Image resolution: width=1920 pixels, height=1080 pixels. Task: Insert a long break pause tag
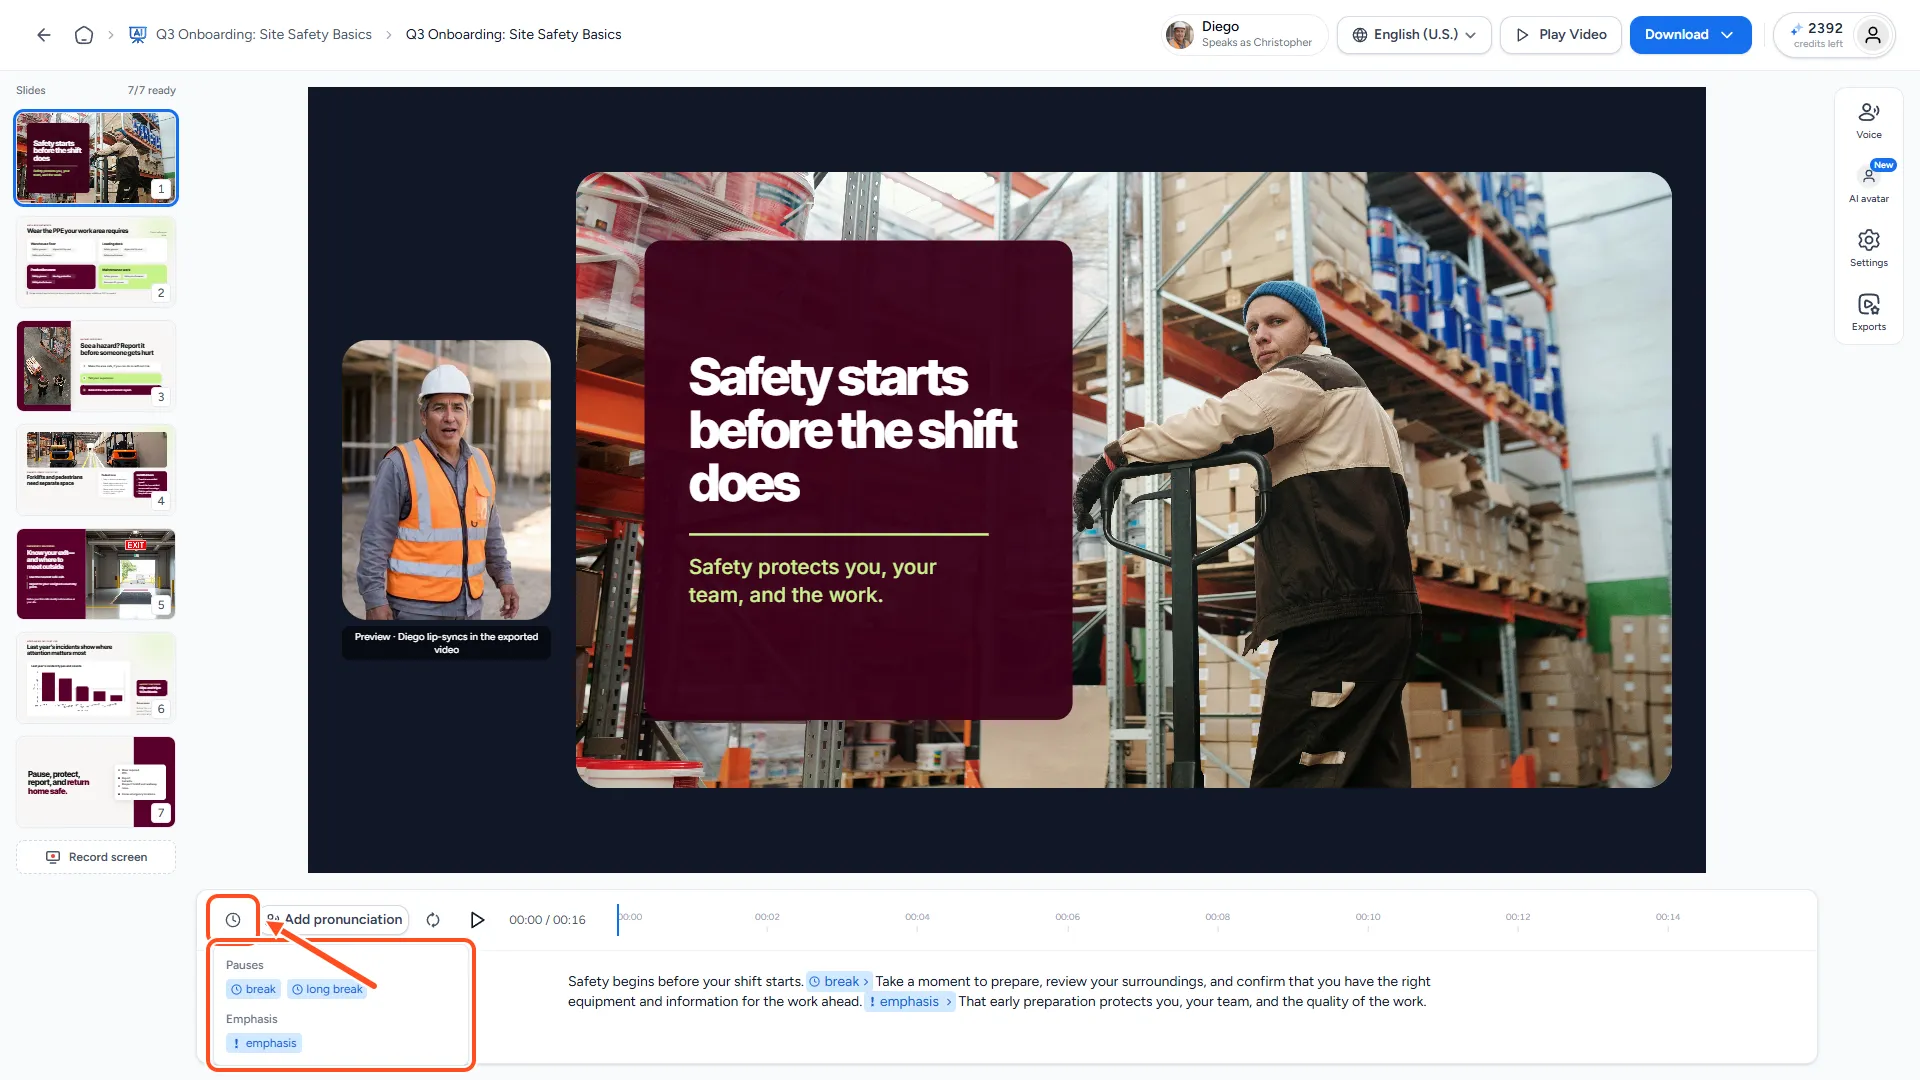(327, 990)
